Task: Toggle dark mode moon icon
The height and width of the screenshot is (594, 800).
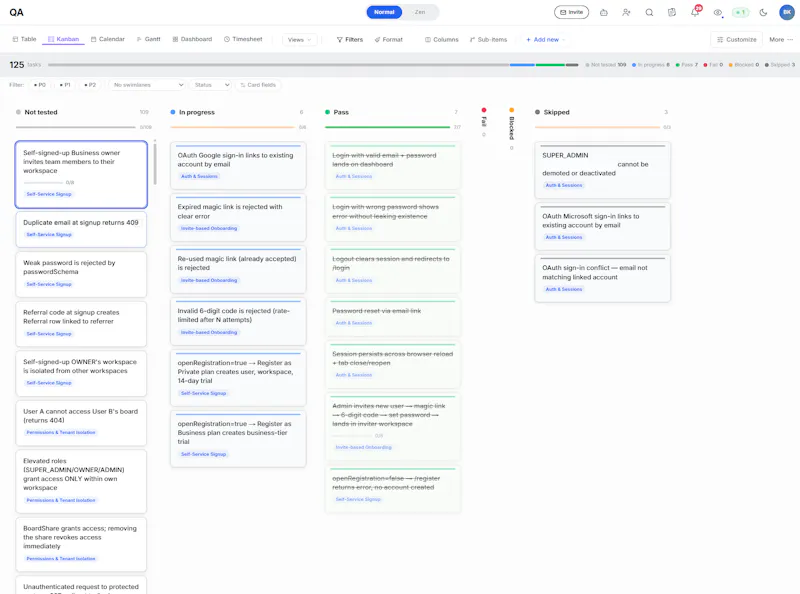Action: pyautogui.click(x=763, y=12)
